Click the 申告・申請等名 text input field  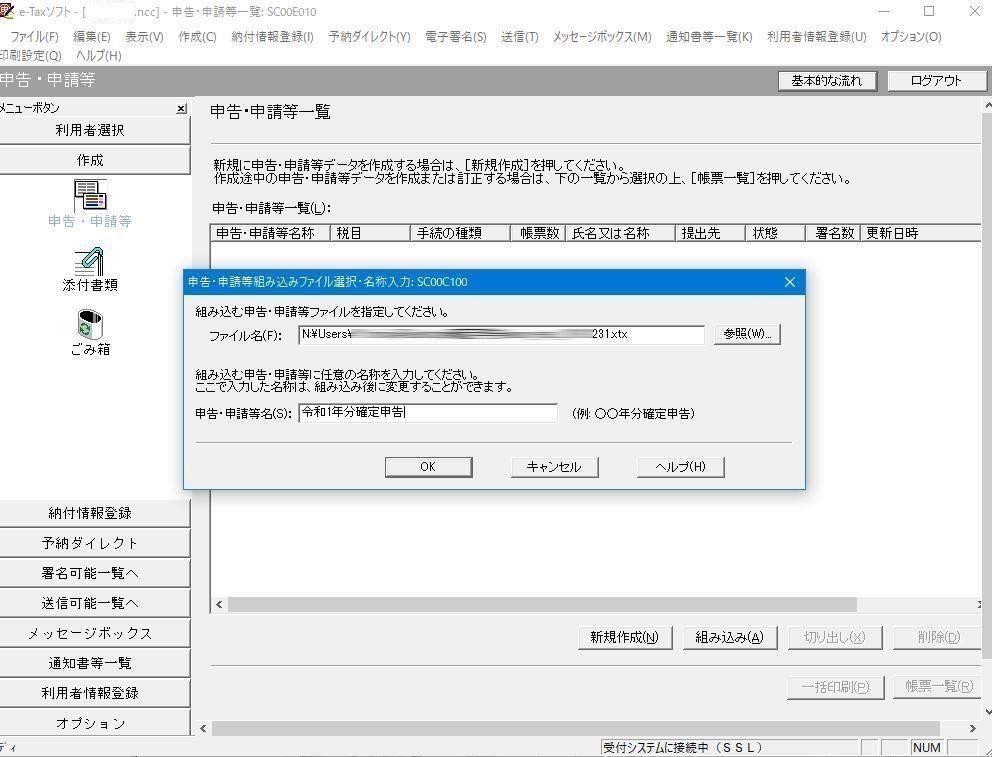click(430, 413)
